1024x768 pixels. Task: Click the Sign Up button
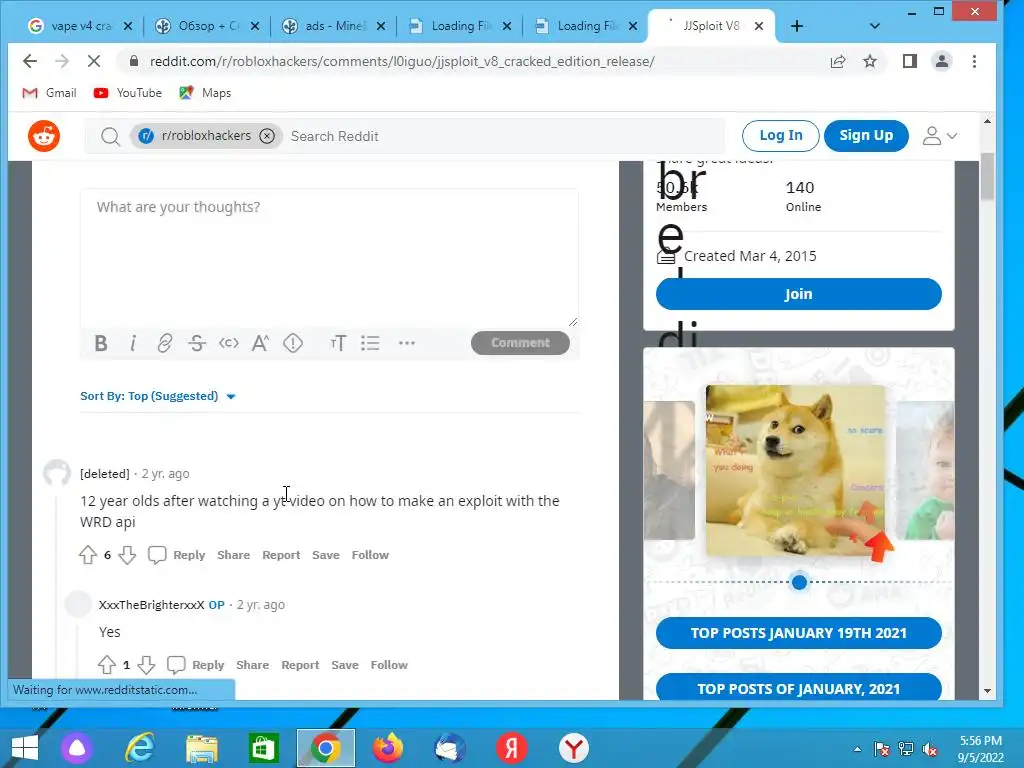[x=866, y=136]
